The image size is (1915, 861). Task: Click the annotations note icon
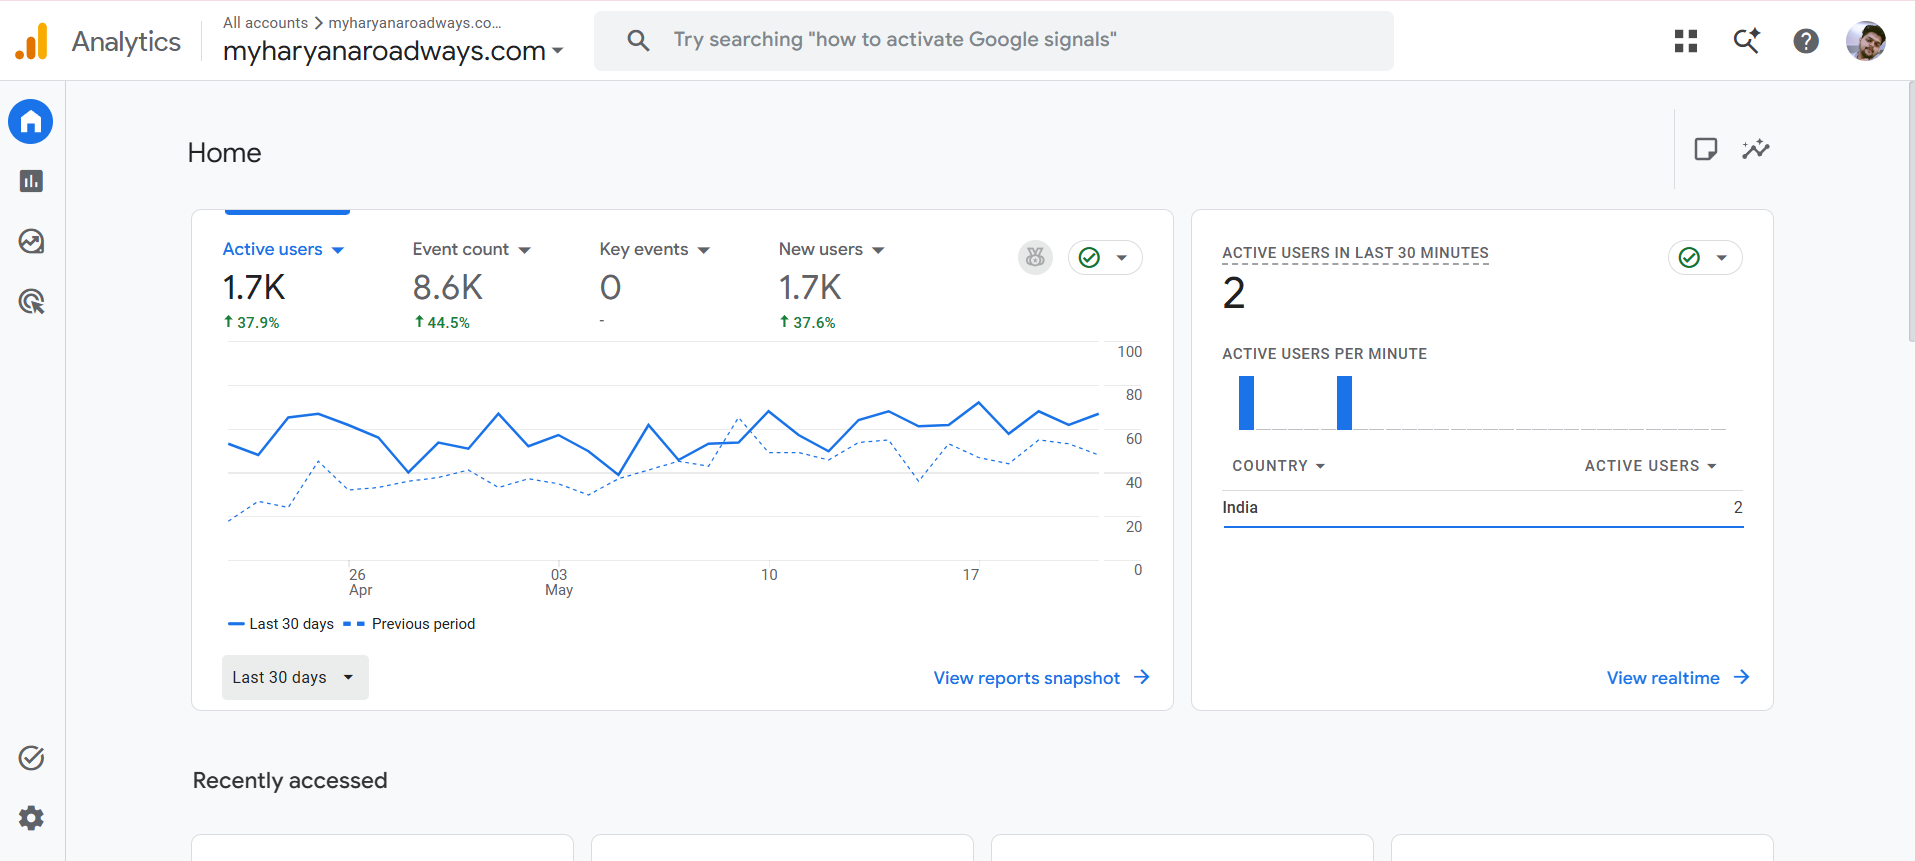point(1706,149)
